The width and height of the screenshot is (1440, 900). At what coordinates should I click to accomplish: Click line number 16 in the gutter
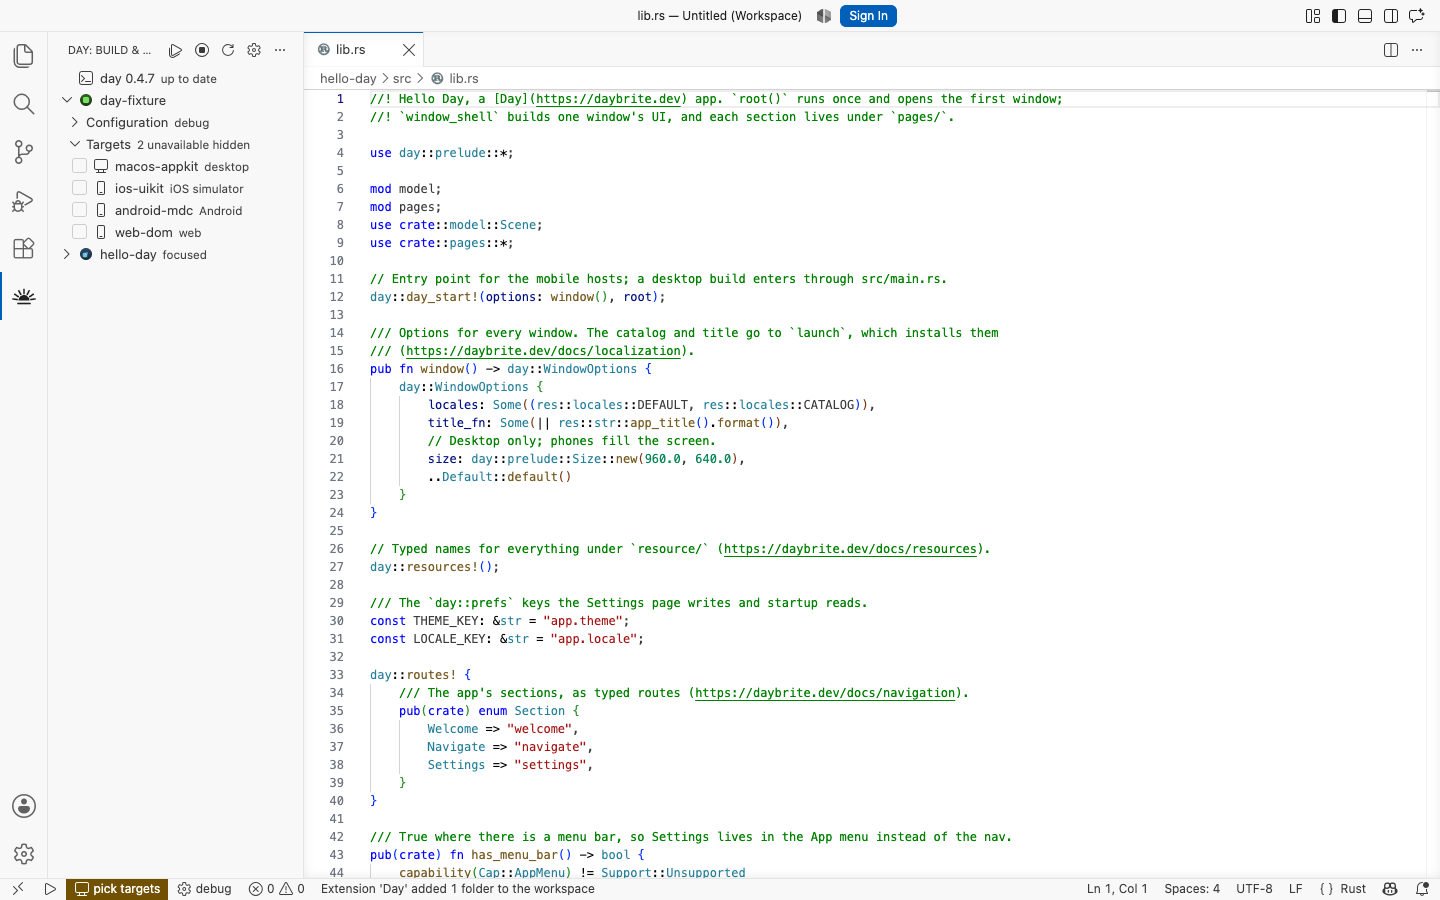pyautogui.click(x=337, y=369)
